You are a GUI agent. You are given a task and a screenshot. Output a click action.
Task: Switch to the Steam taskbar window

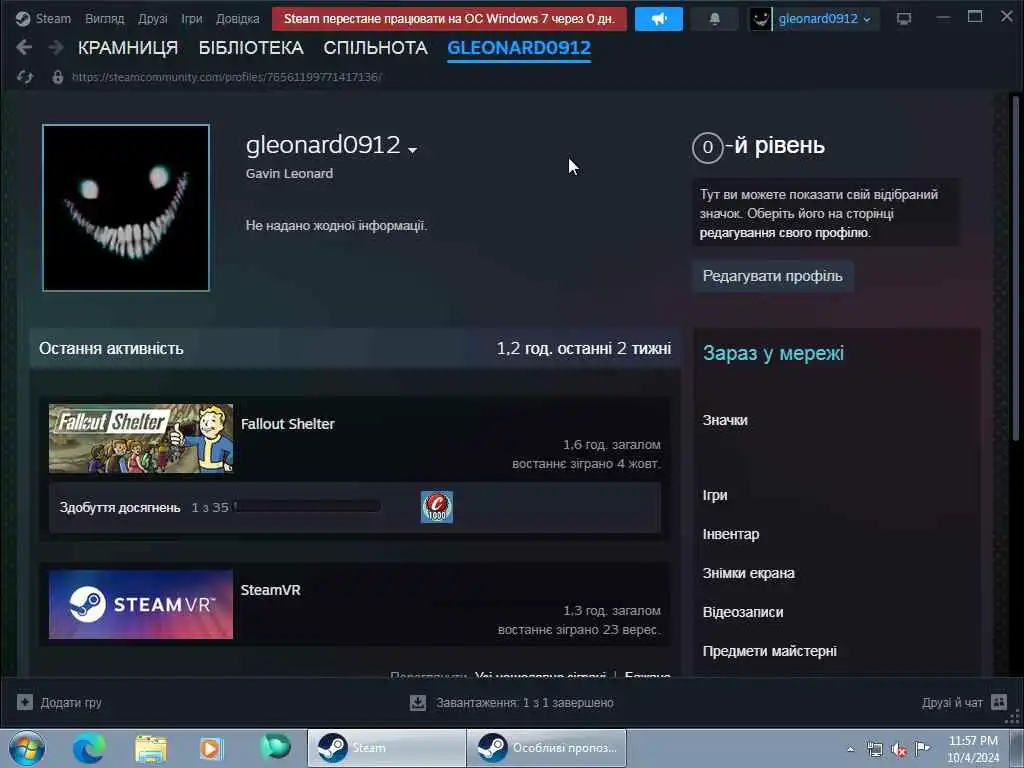point(386,748)
